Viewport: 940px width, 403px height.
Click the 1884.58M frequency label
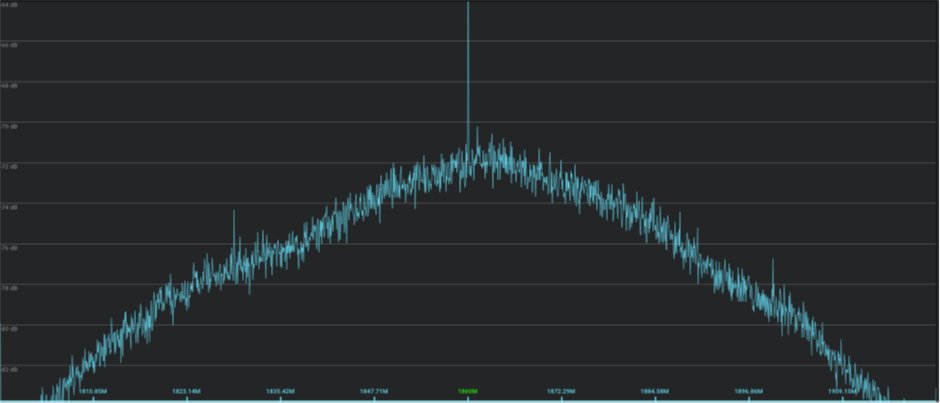click(655, 392)
